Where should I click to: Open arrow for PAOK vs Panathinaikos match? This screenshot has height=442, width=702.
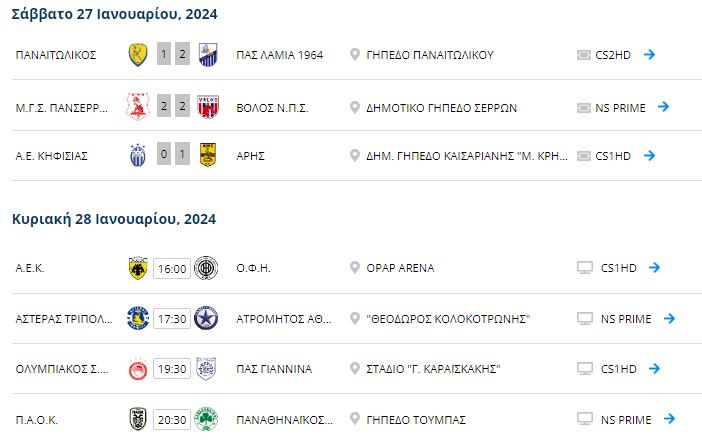pos(669,419)
